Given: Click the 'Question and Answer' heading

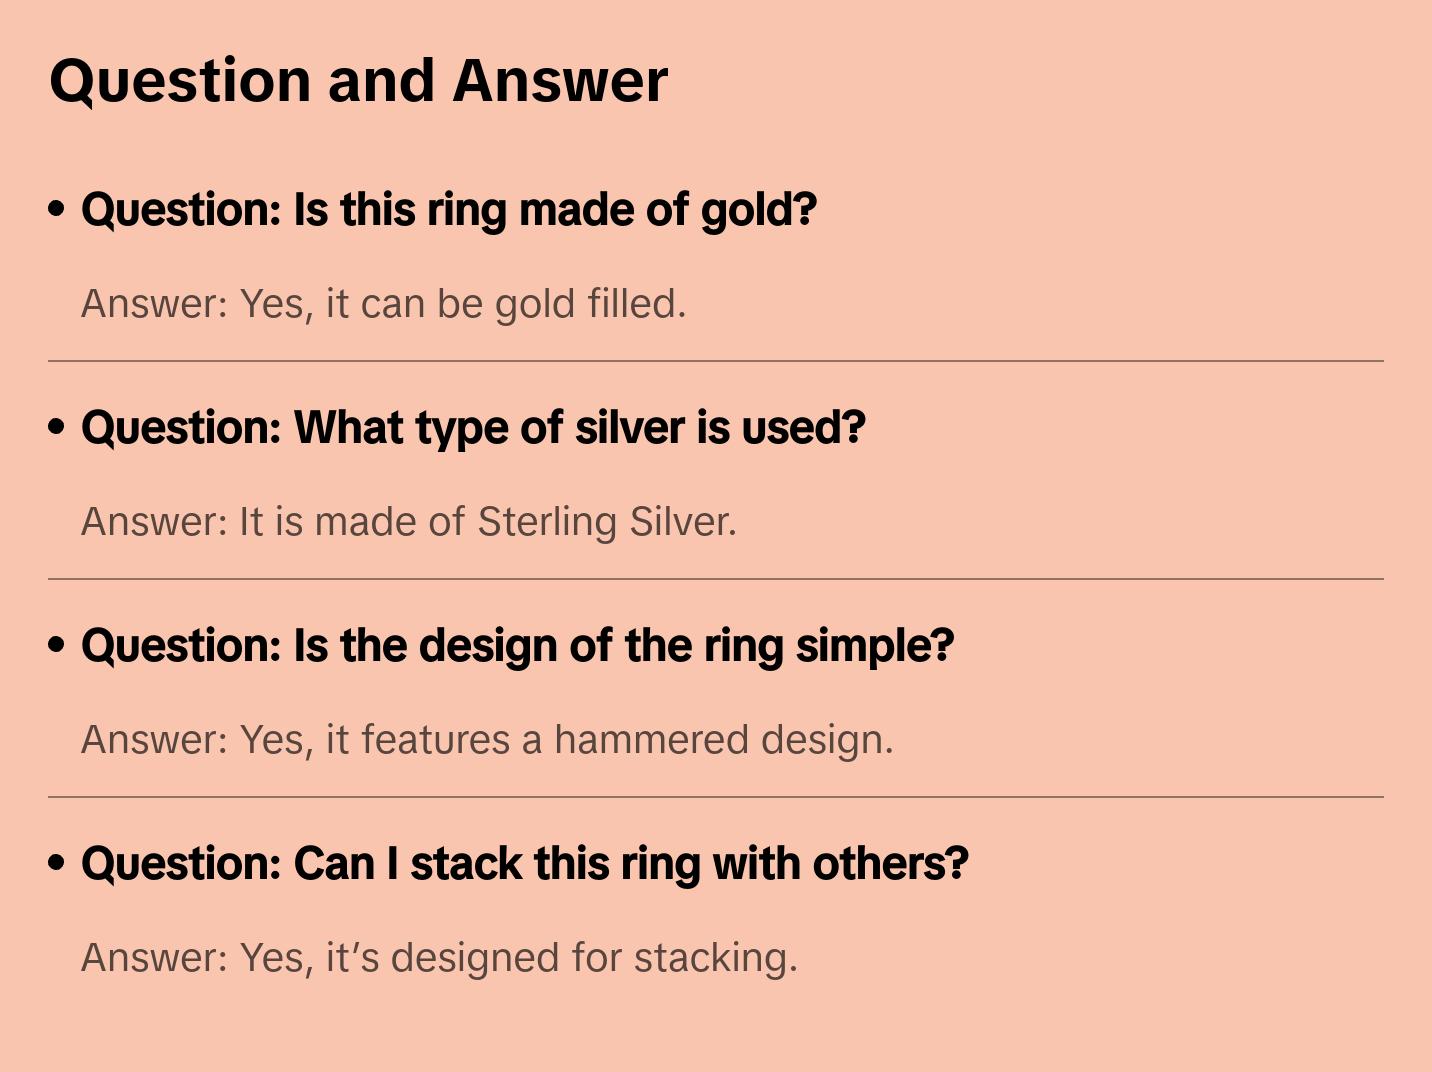Looking at the screenshot, I should pos(358,80).
